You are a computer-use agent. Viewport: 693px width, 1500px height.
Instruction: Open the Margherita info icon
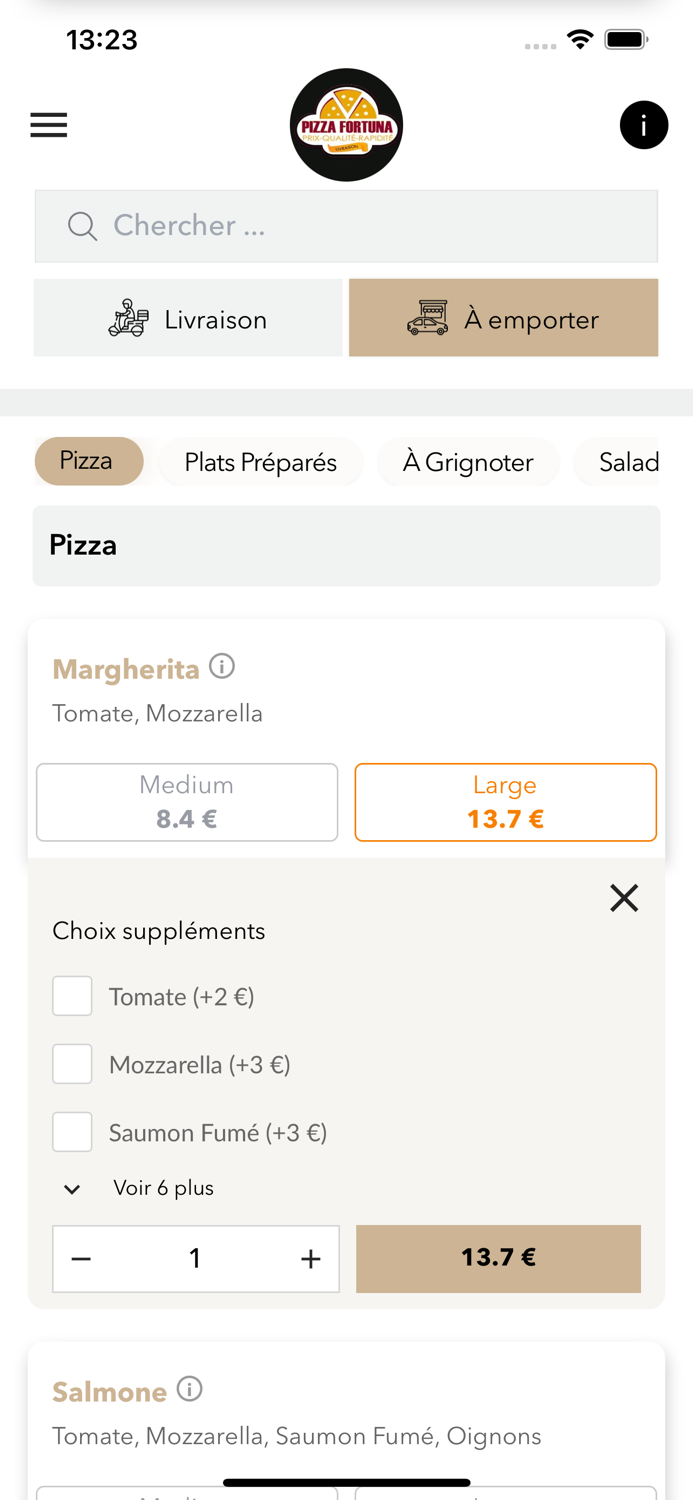pyautogui.click(x=224, y=665)
